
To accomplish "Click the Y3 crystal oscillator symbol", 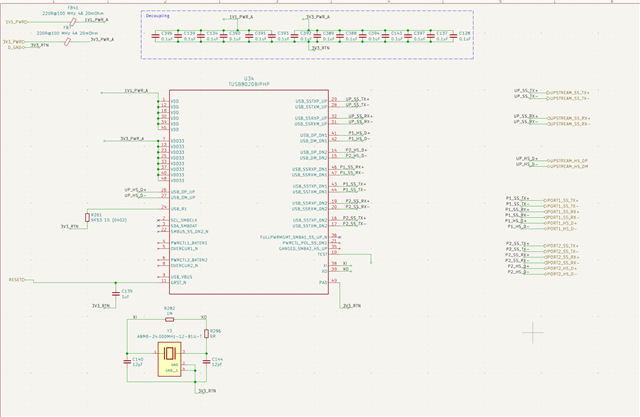I will 169,359.
